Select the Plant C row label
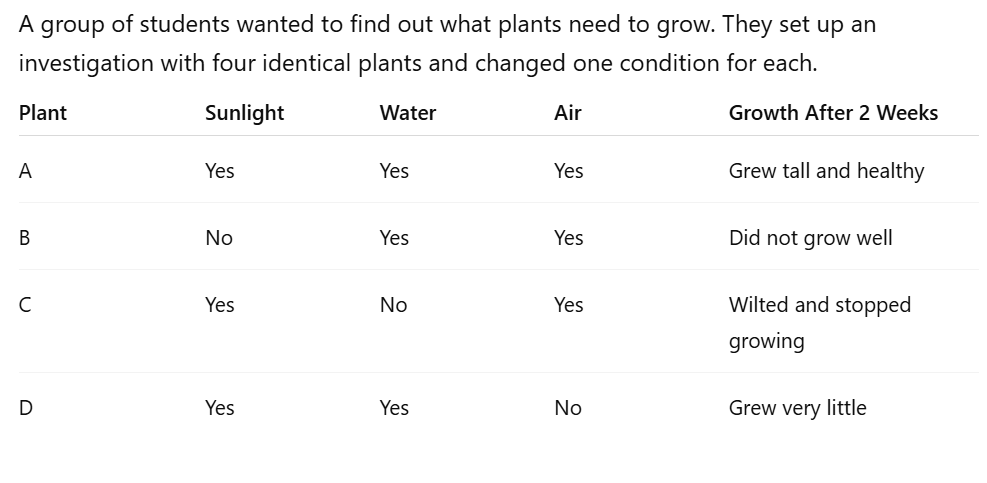987x483 pixels. [x=26, y=305]
